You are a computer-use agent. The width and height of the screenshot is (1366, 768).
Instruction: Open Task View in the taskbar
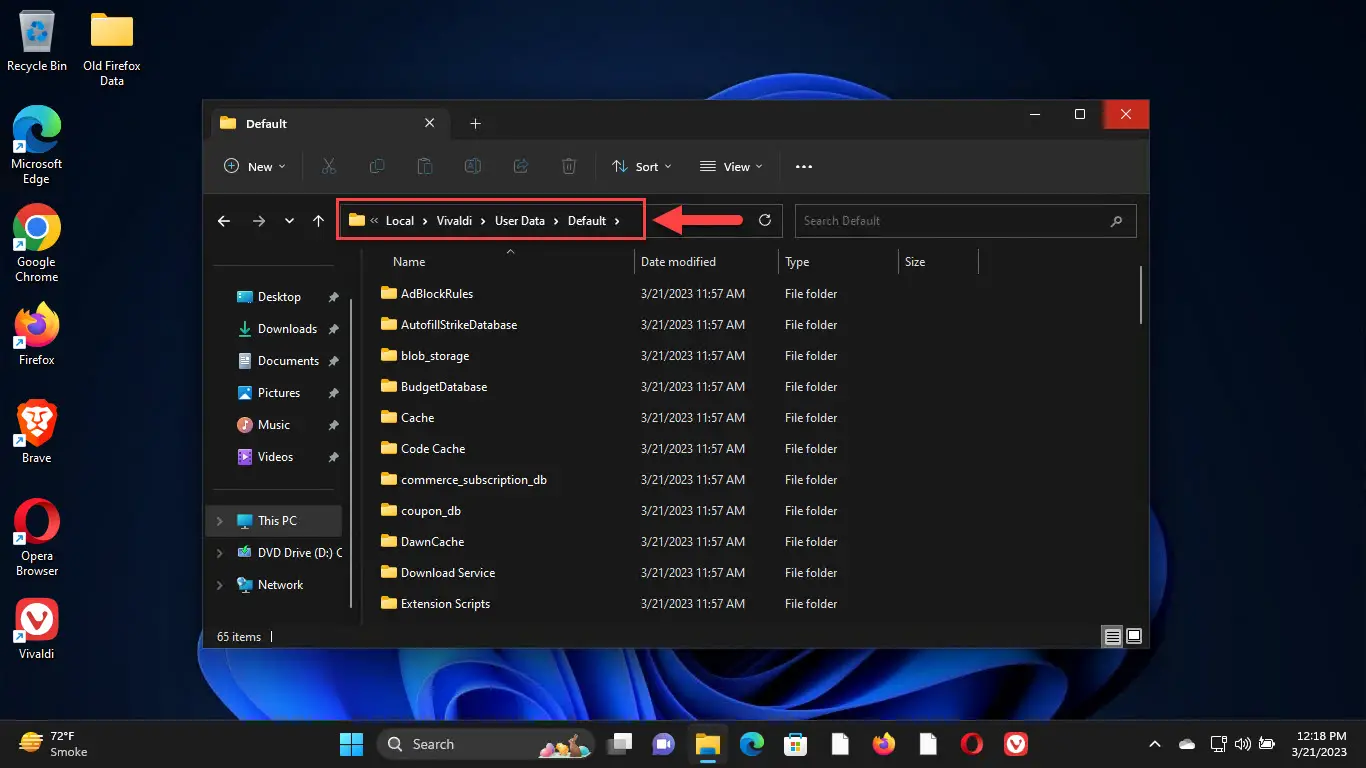click(x=620, y=744)
